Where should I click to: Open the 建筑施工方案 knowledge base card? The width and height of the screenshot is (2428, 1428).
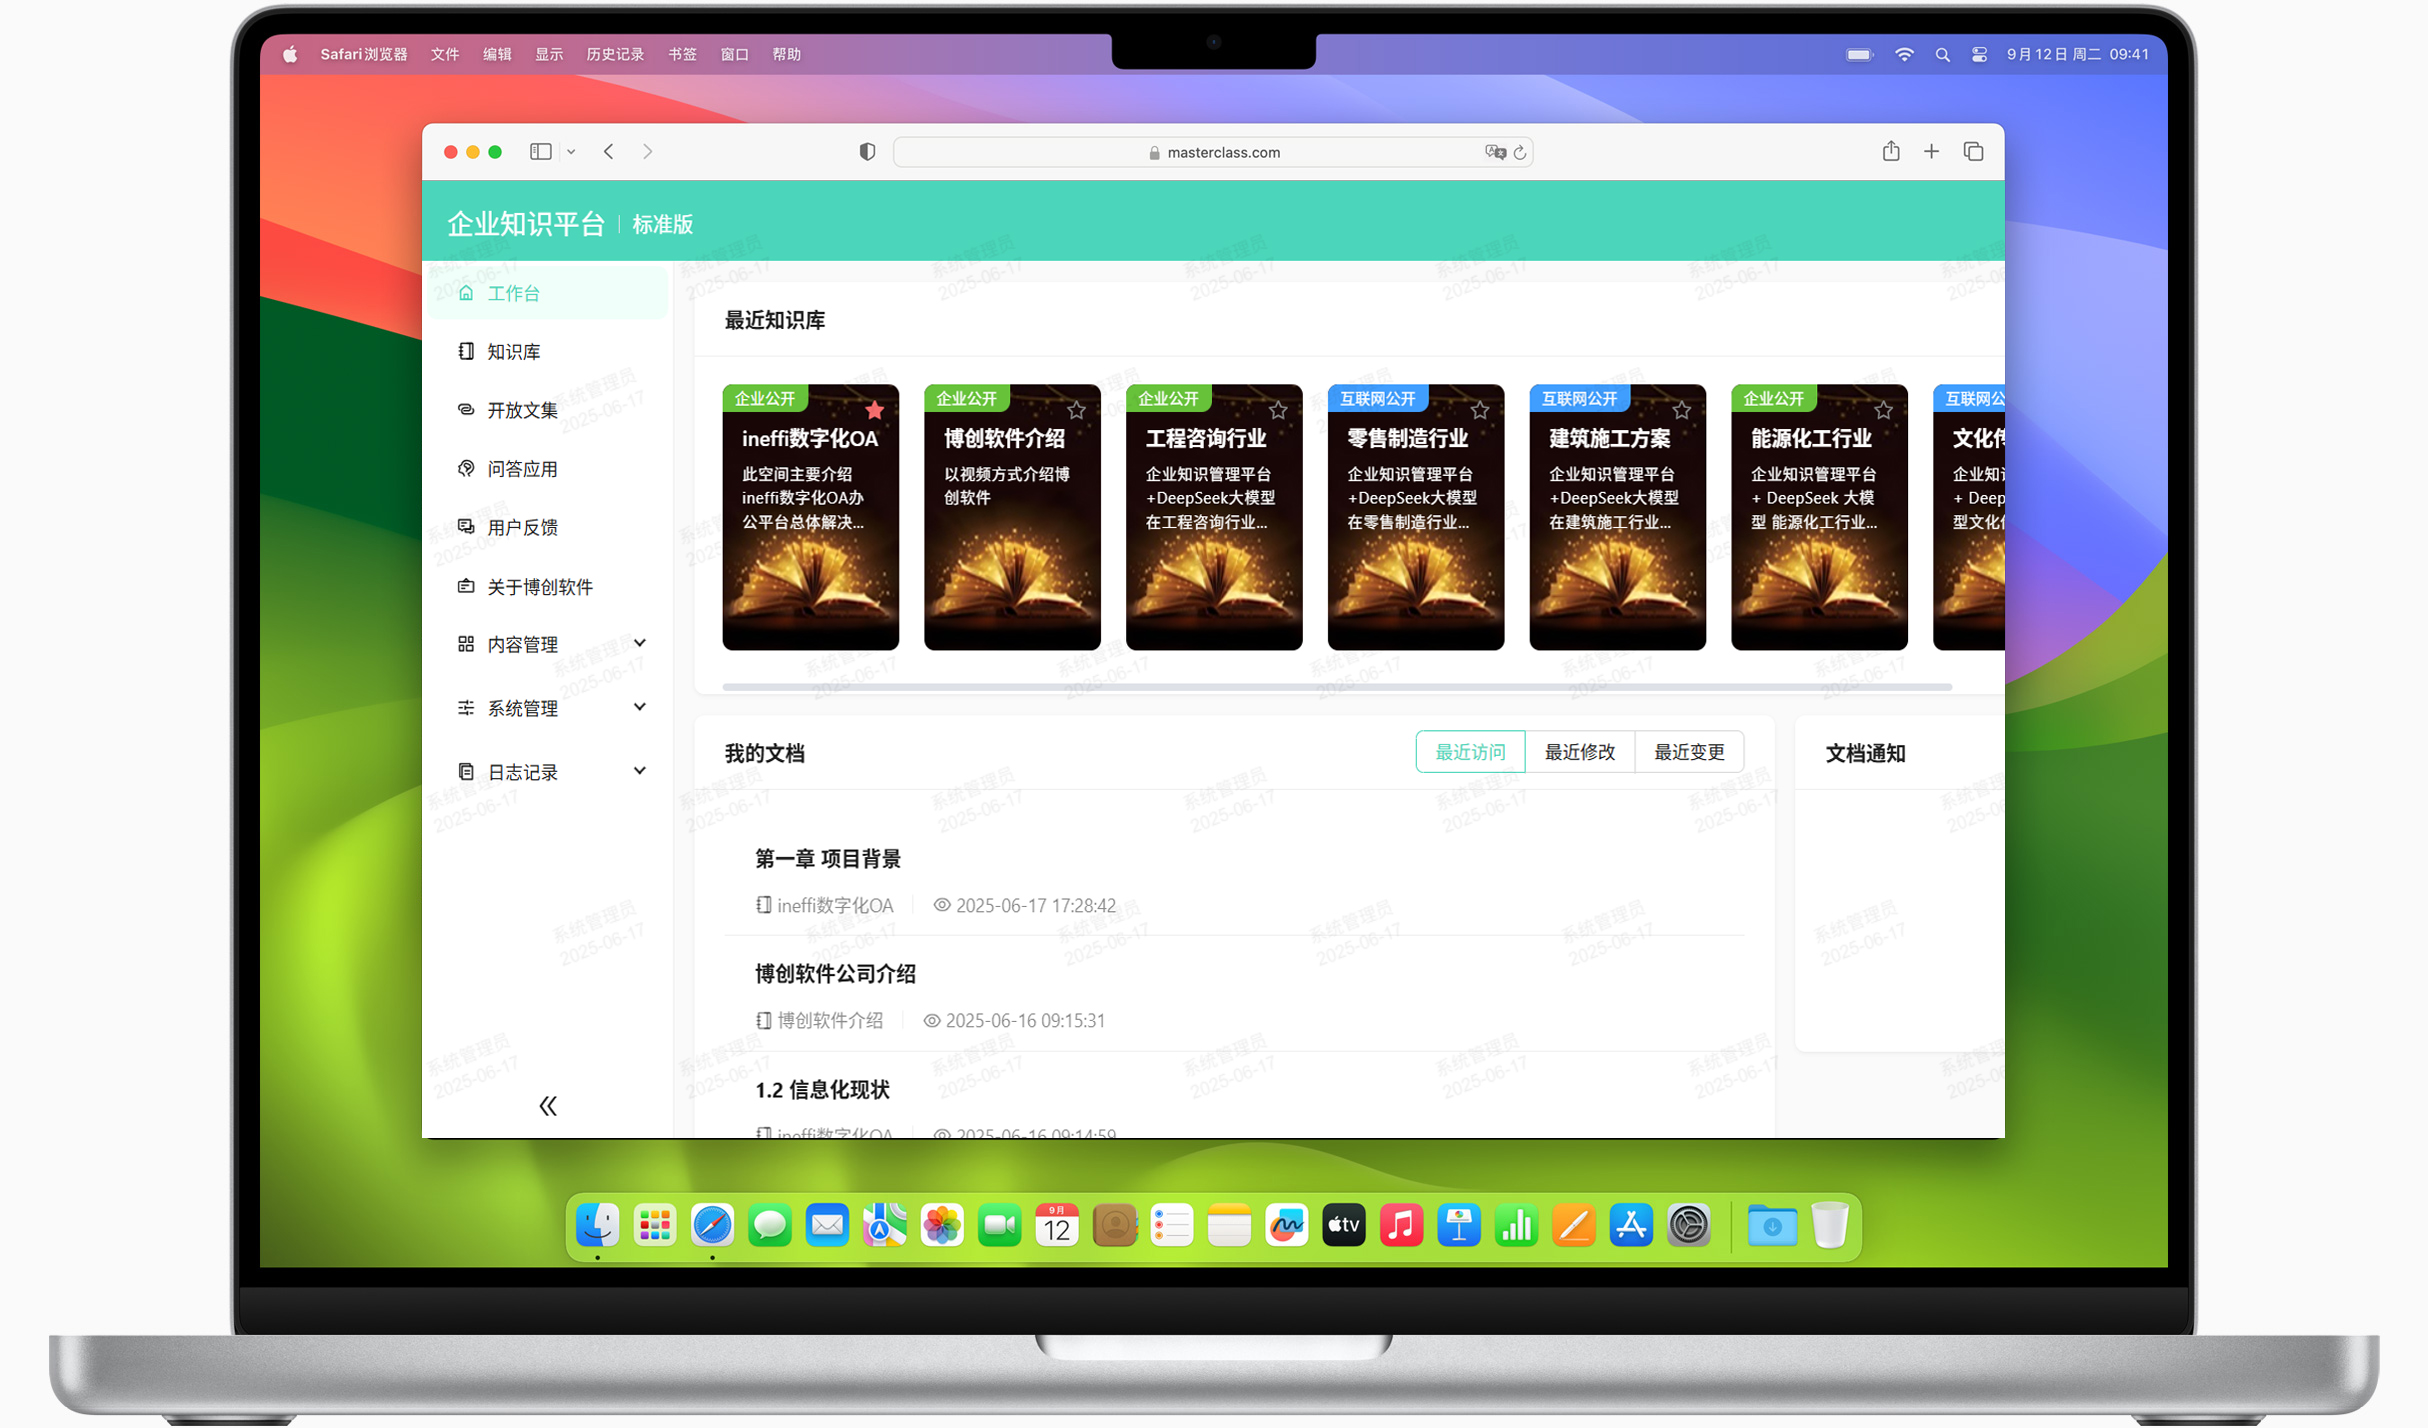tap(1617, 517)
